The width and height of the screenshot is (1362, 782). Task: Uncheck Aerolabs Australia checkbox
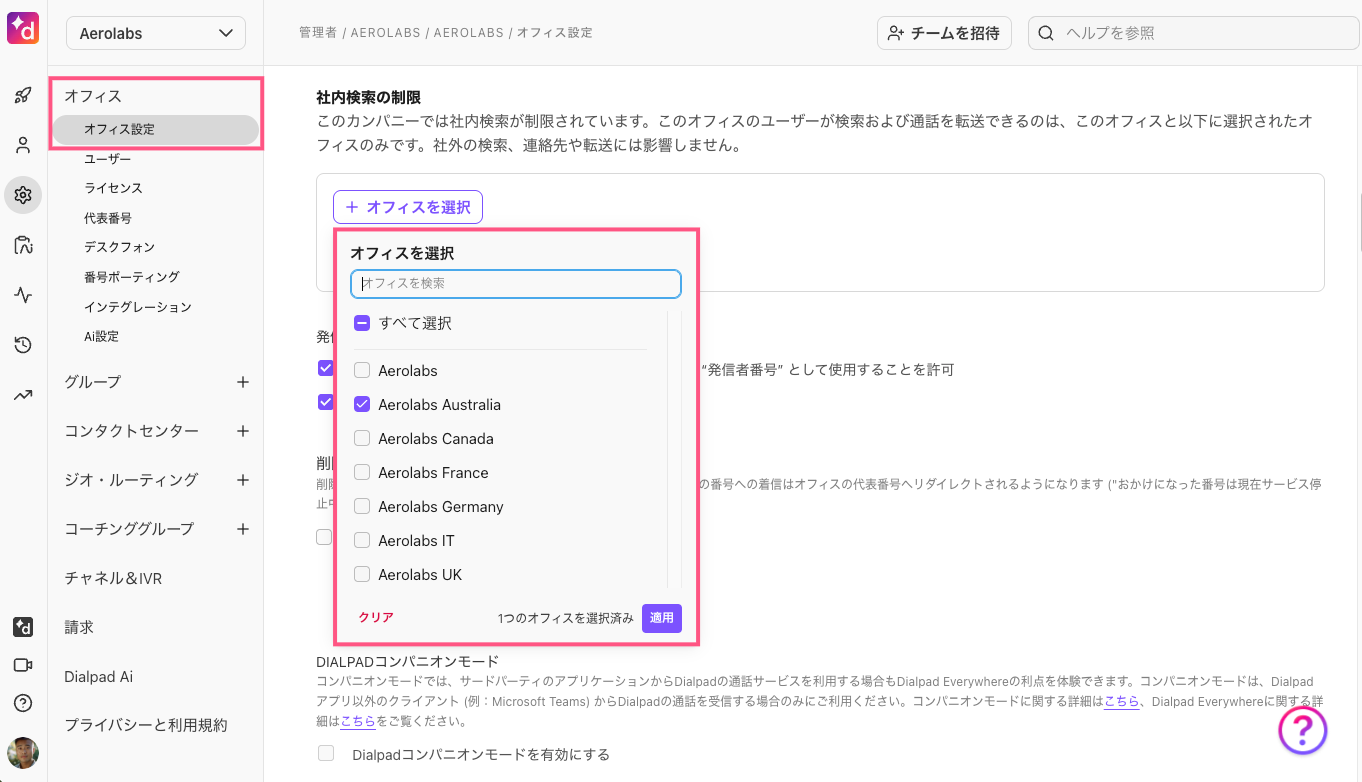[x=362, y=405]
